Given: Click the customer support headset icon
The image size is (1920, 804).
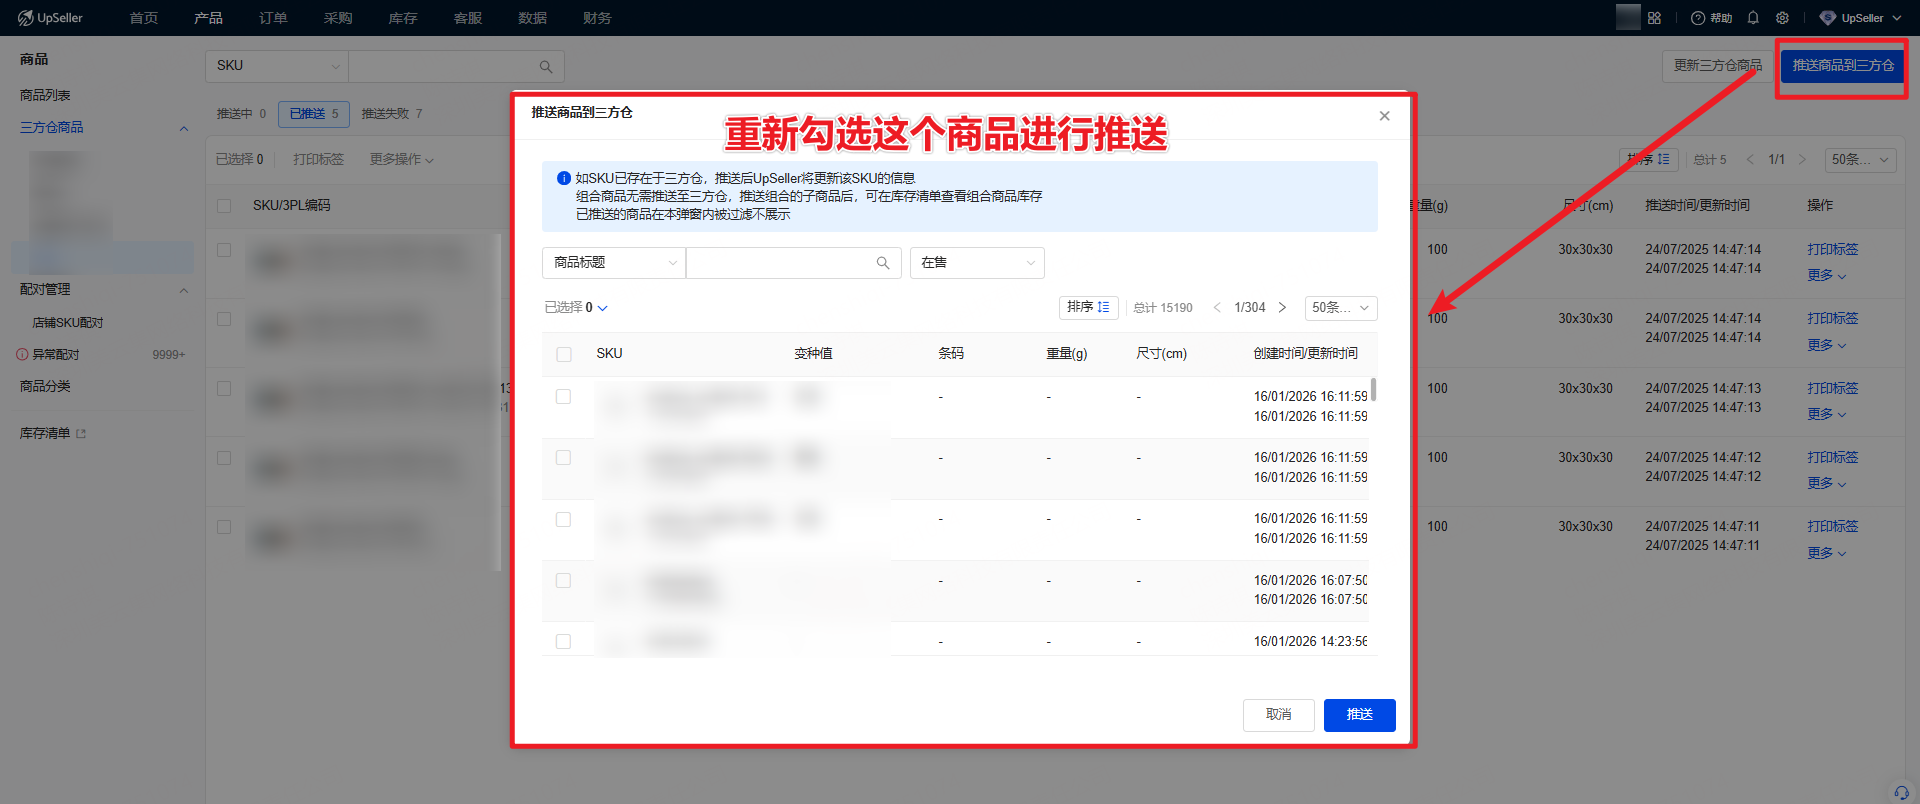Looking at the screenshot, I should (x=1901, y=792).
